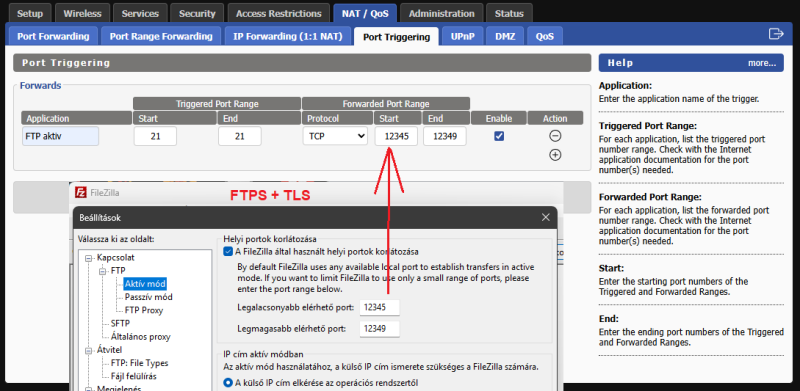Viewport: 800px width, 391px height.
Task: Open the NAT / QoS tab
Action: point(365,14)
